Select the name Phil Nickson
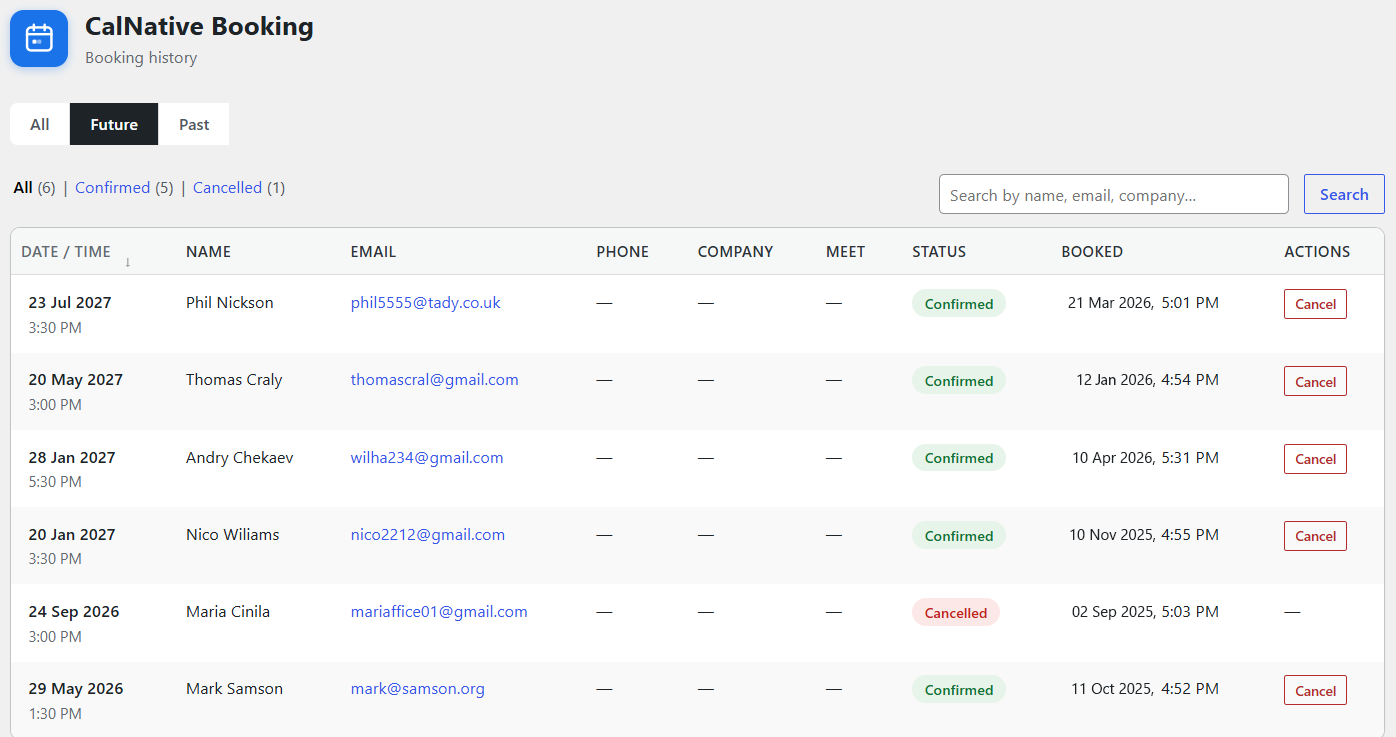 pyautogui.click(x=229, y=303)
